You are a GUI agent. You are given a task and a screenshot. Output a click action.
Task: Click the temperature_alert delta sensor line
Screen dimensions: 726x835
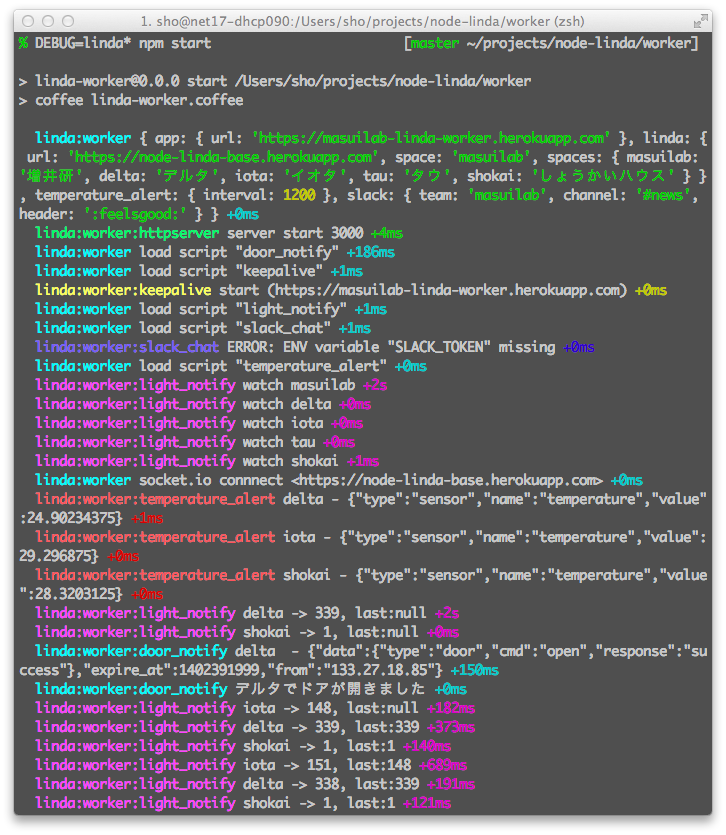[363, 509]
